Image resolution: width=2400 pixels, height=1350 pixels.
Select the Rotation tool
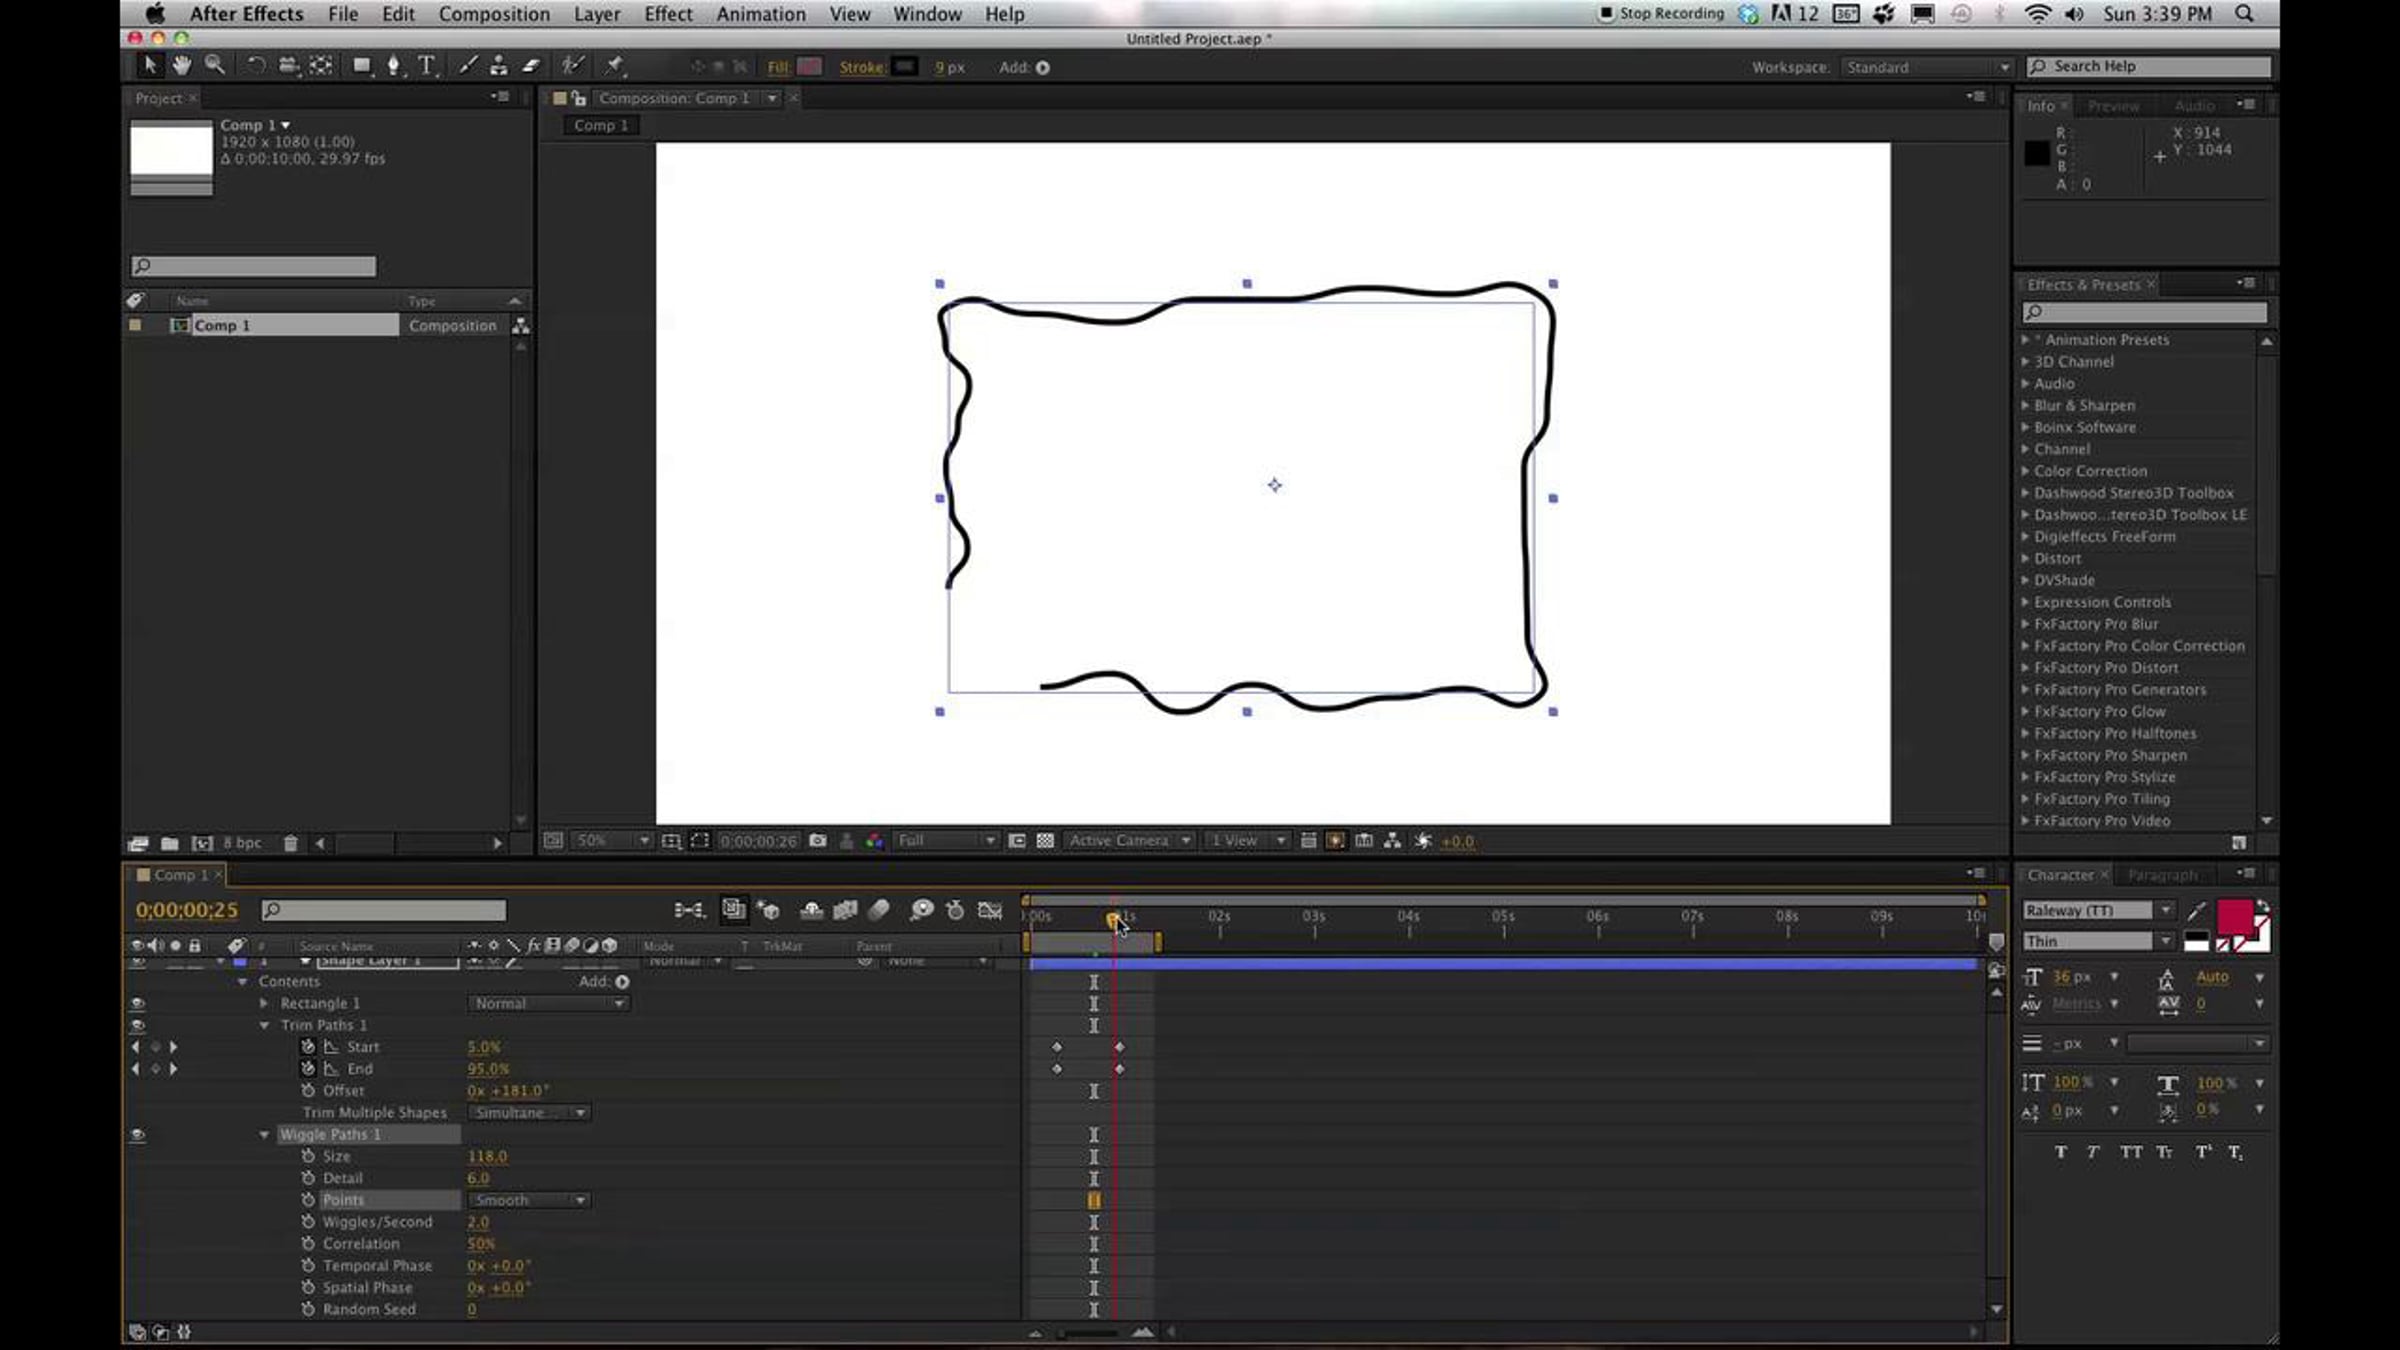click(x=256, y=66)
